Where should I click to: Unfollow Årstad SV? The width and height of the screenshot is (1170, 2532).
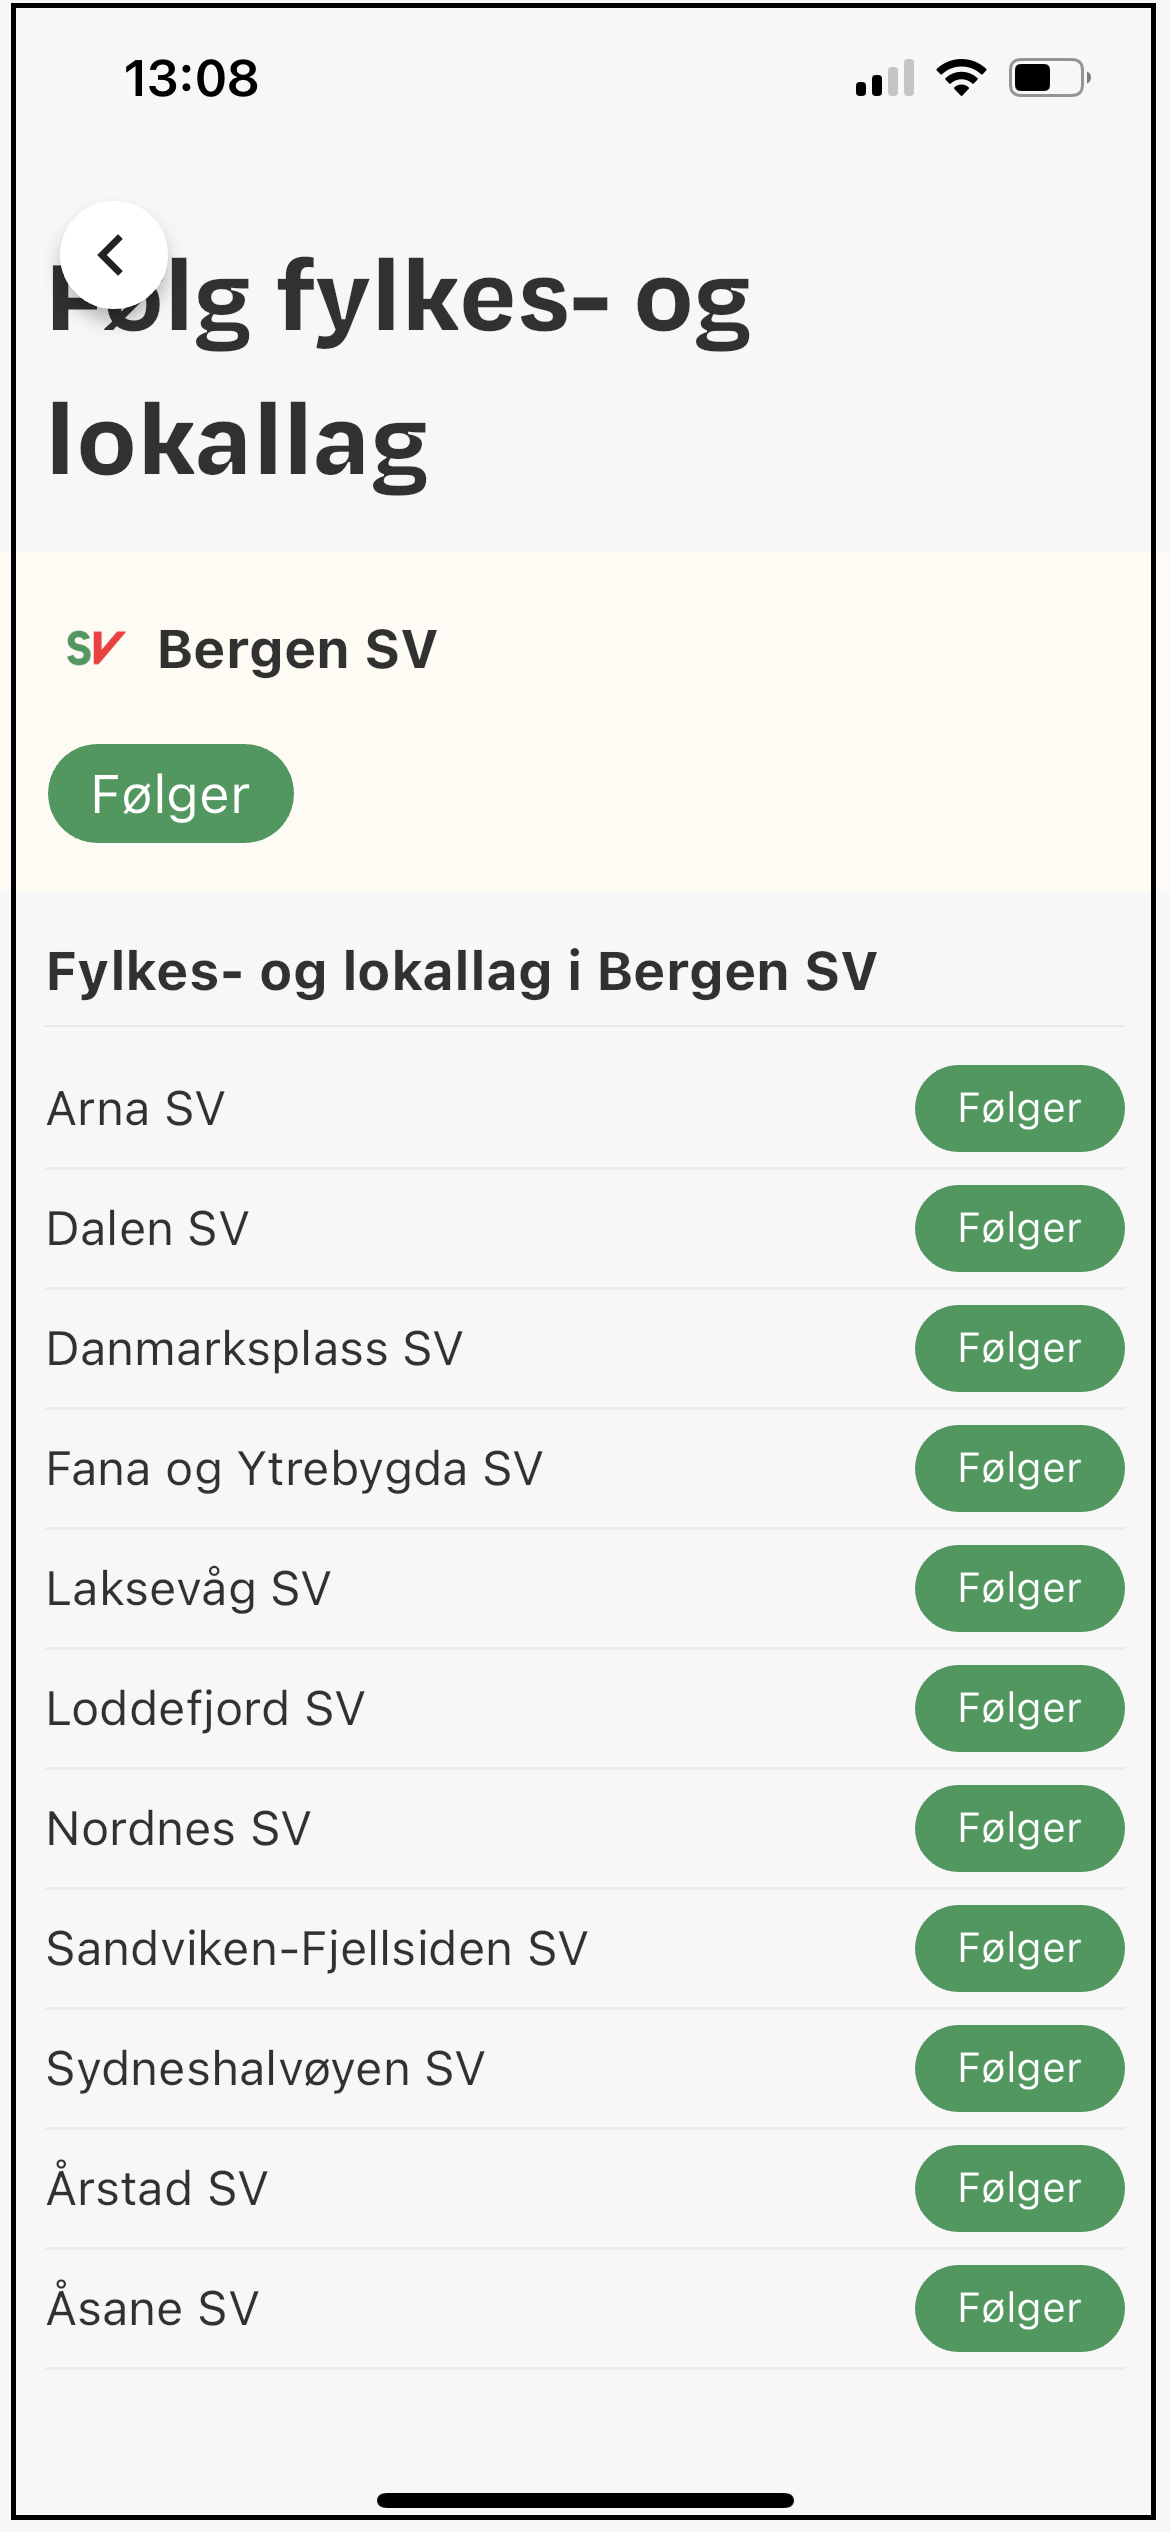(1019, 2188)
